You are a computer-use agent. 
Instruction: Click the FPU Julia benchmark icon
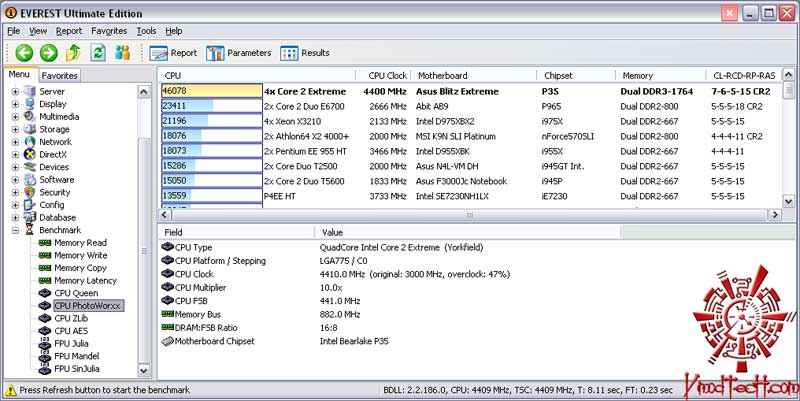45,344
